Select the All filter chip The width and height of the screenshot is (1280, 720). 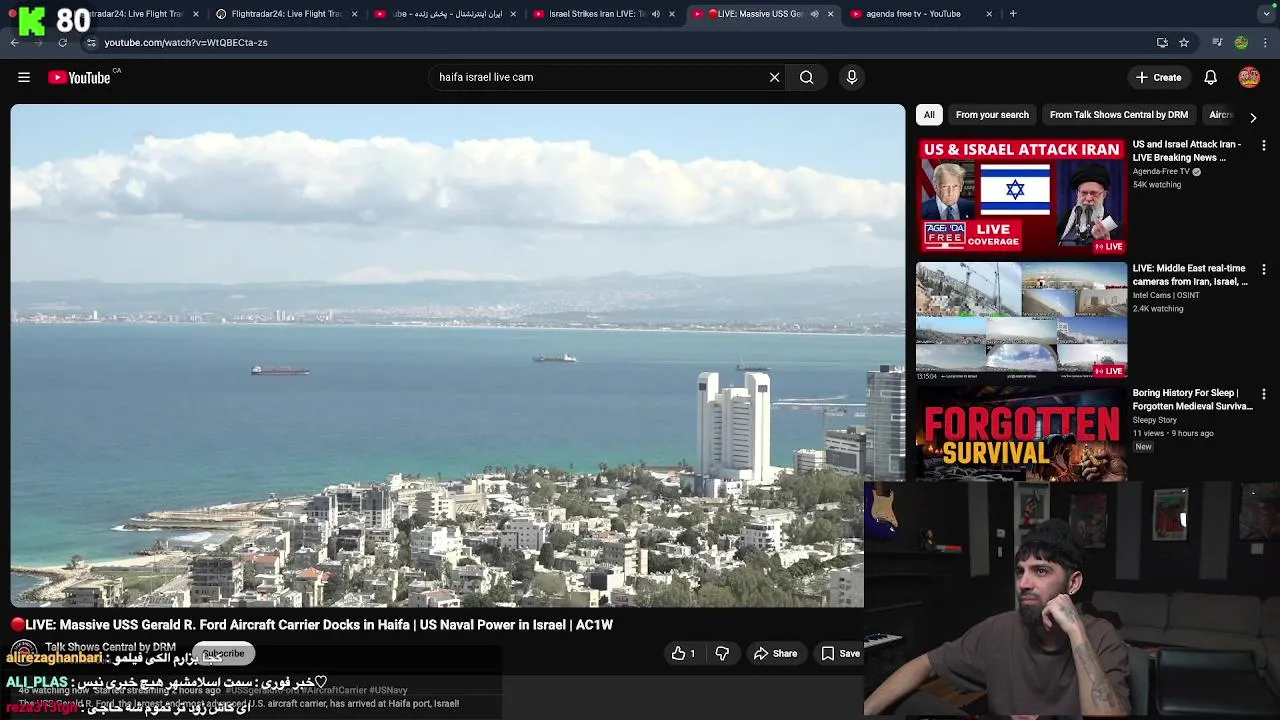pos(929,115)
